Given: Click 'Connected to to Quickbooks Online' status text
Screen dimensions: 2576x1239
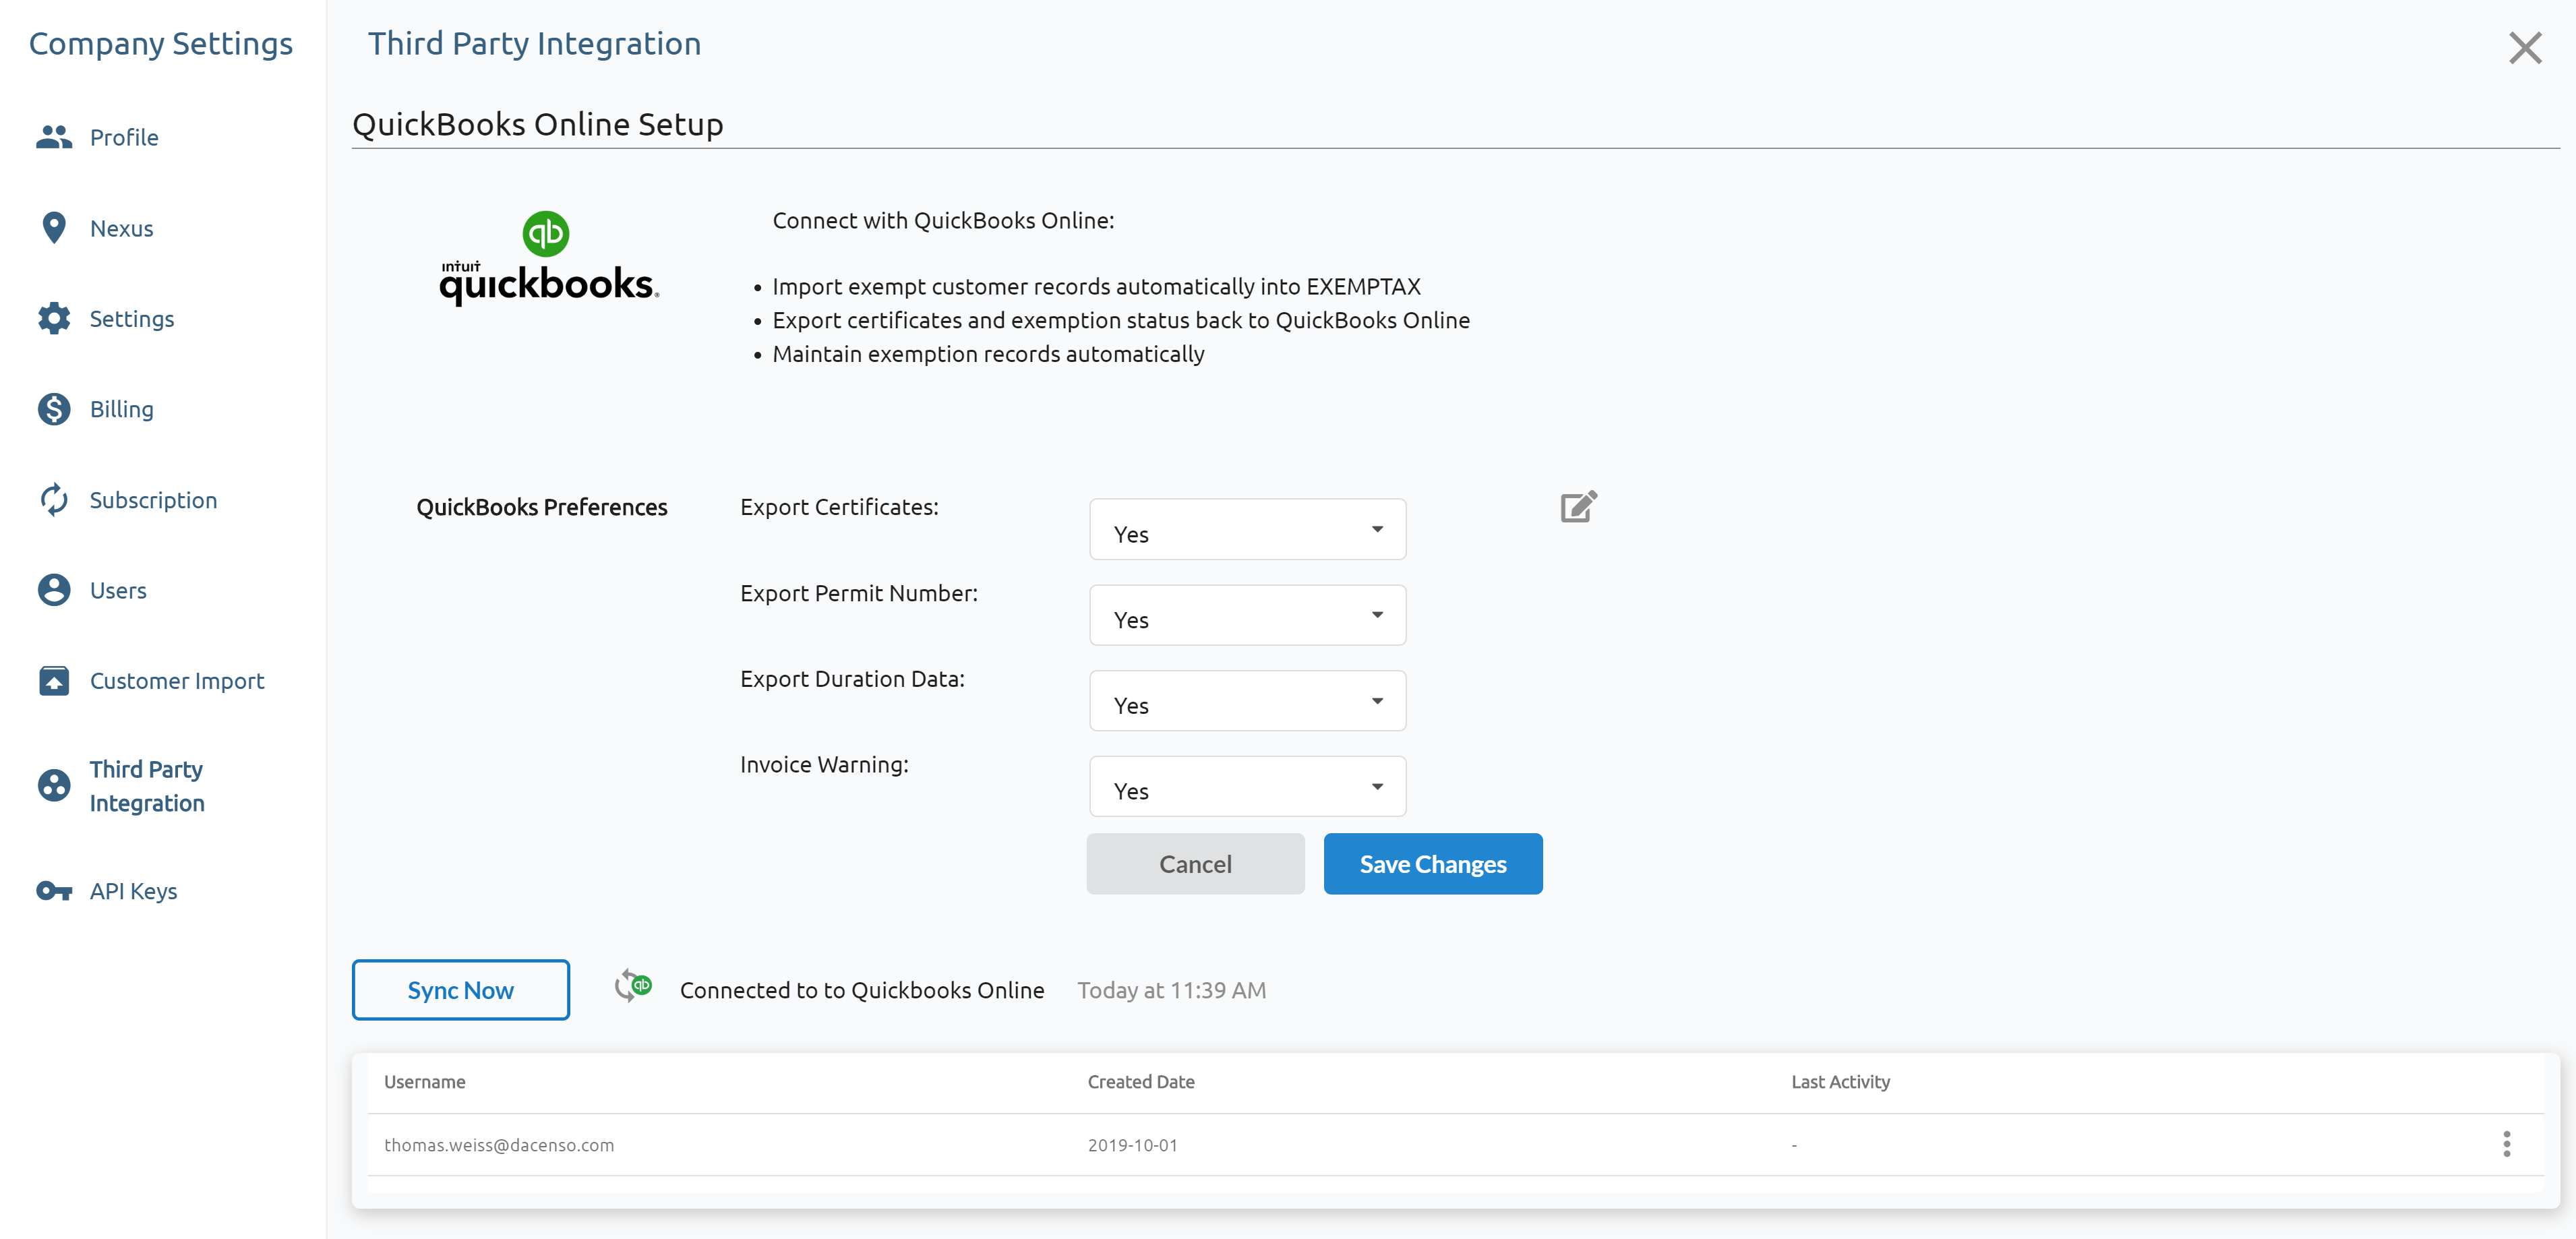Looking at the screenshot, I should click(862, 990).
